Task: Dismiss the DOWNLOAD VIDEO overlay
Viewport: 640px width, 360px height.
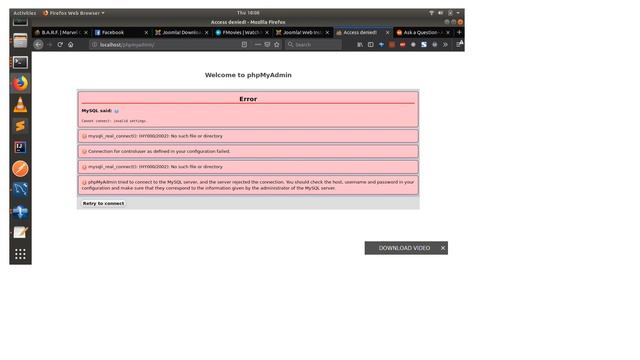Action: 443,248
